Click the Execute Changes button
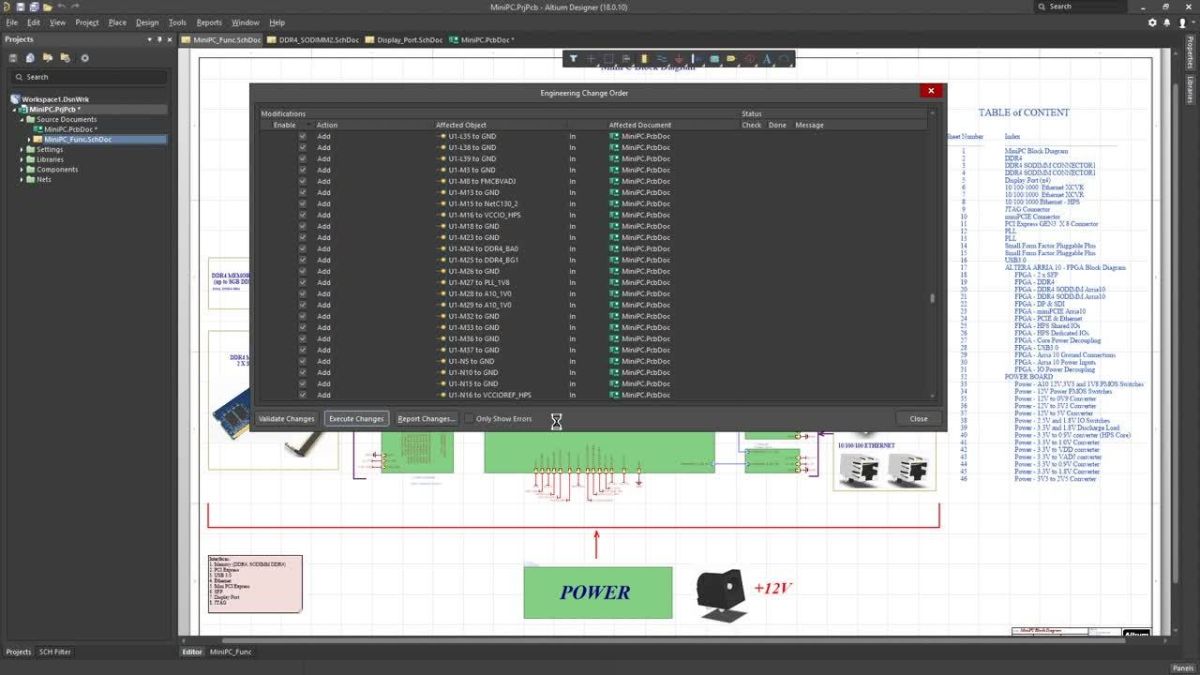This screenshot has width=1200, height=675. coord(356,419)
